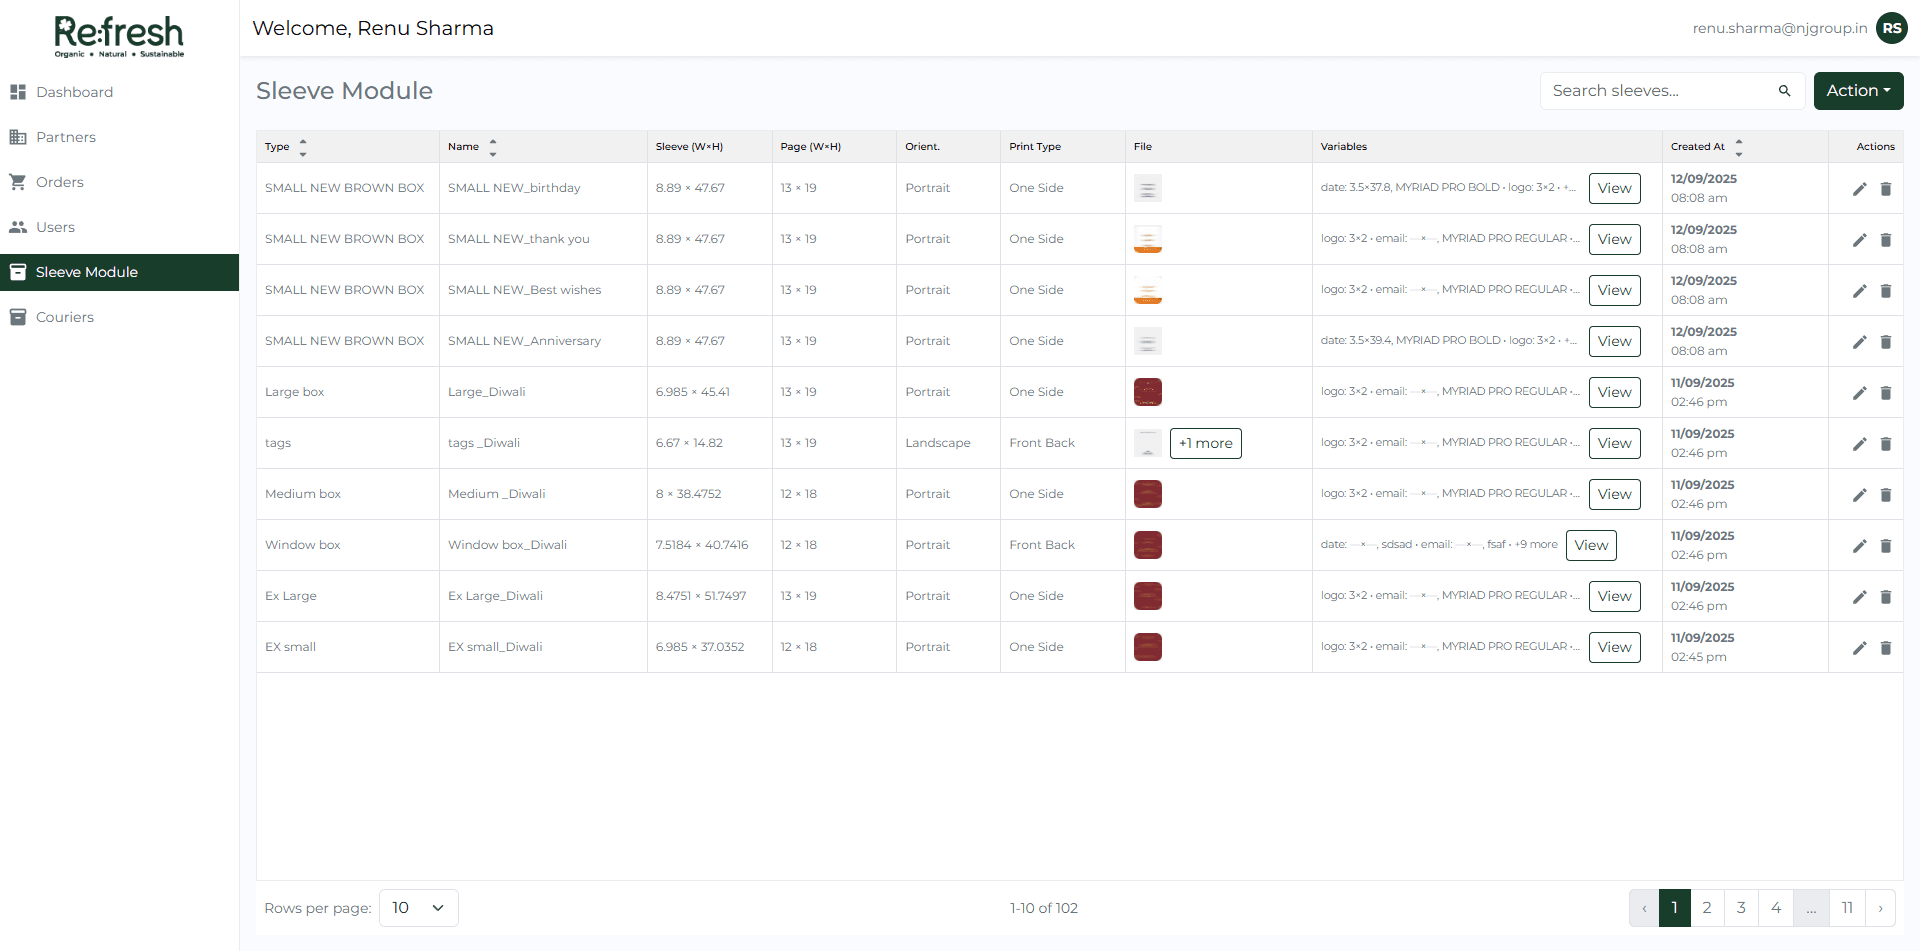Delete the Medium _Diwali row
1920x951 pixels.
tap(1886, 495)
